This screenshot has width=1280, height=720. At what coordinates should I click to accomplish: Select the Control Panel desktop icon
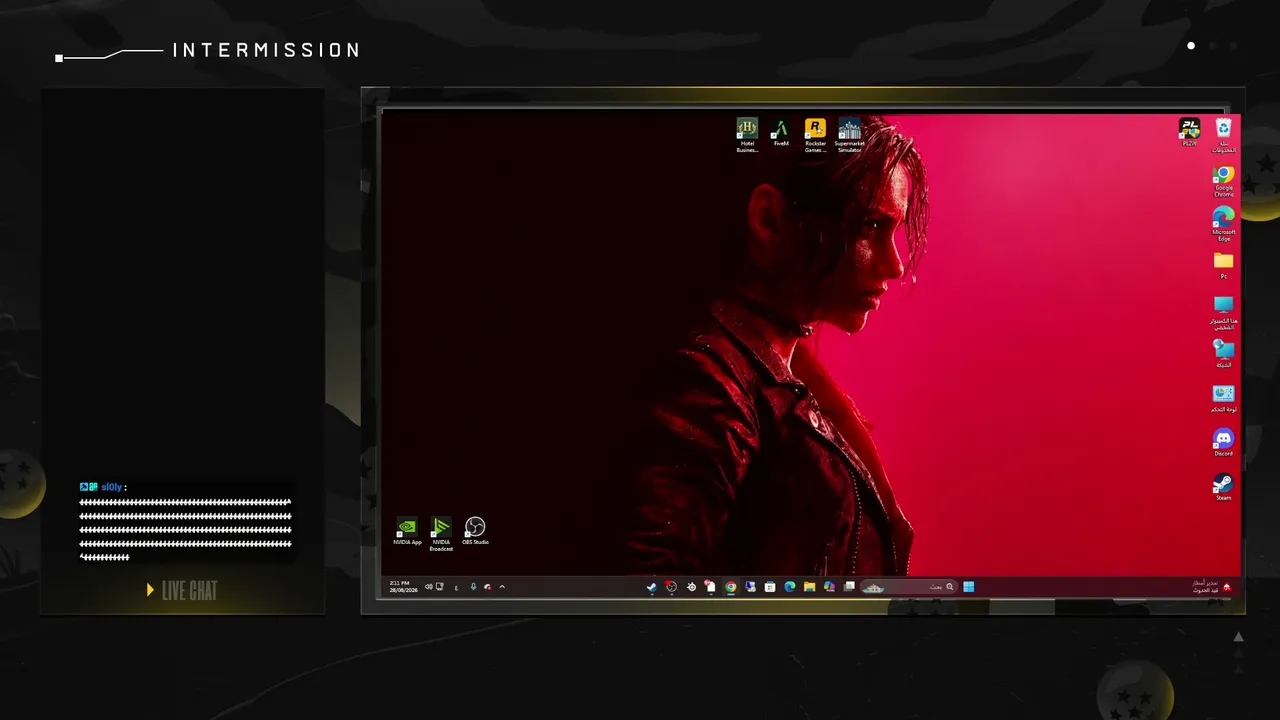tap(1223, 398)
